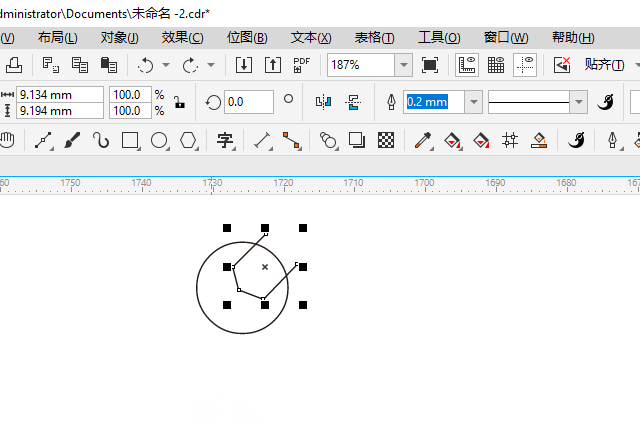
Task: Click the zoom level field 187%
Action: click(x=361, y=65)
